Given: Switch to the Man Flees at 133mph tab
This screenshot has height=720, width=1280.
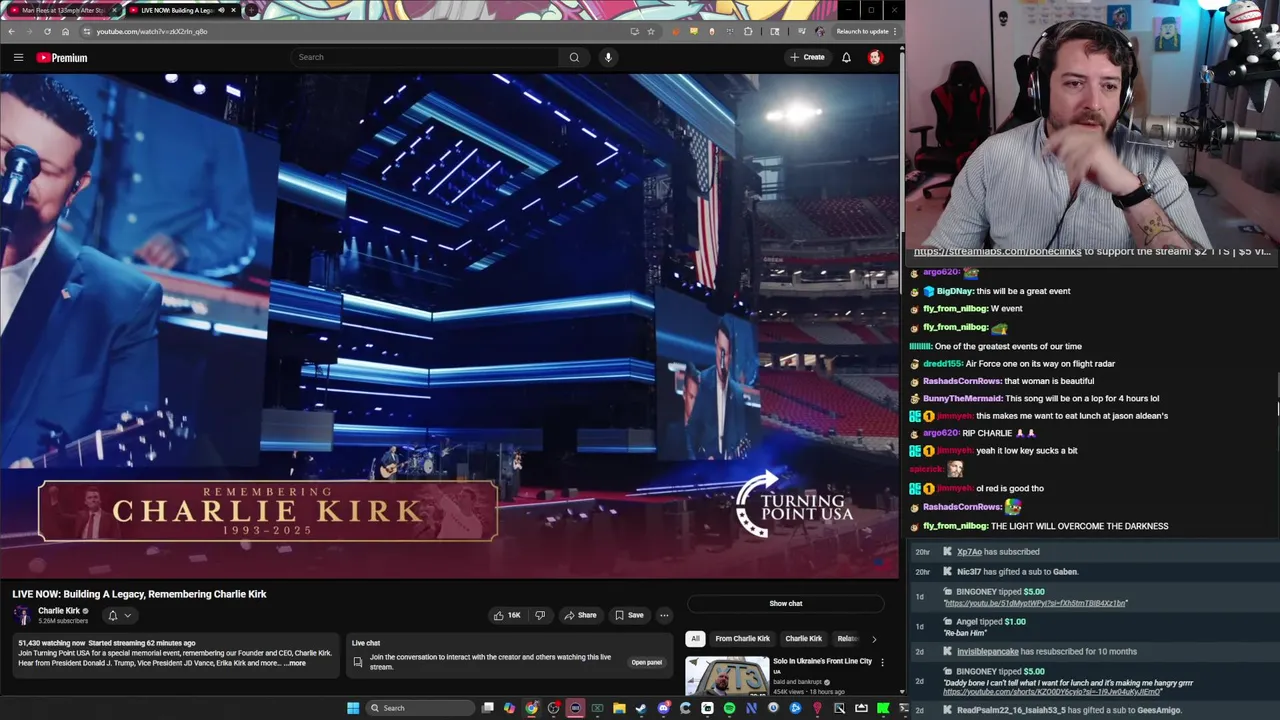Looking at the screenshot, I should point(62,10).
